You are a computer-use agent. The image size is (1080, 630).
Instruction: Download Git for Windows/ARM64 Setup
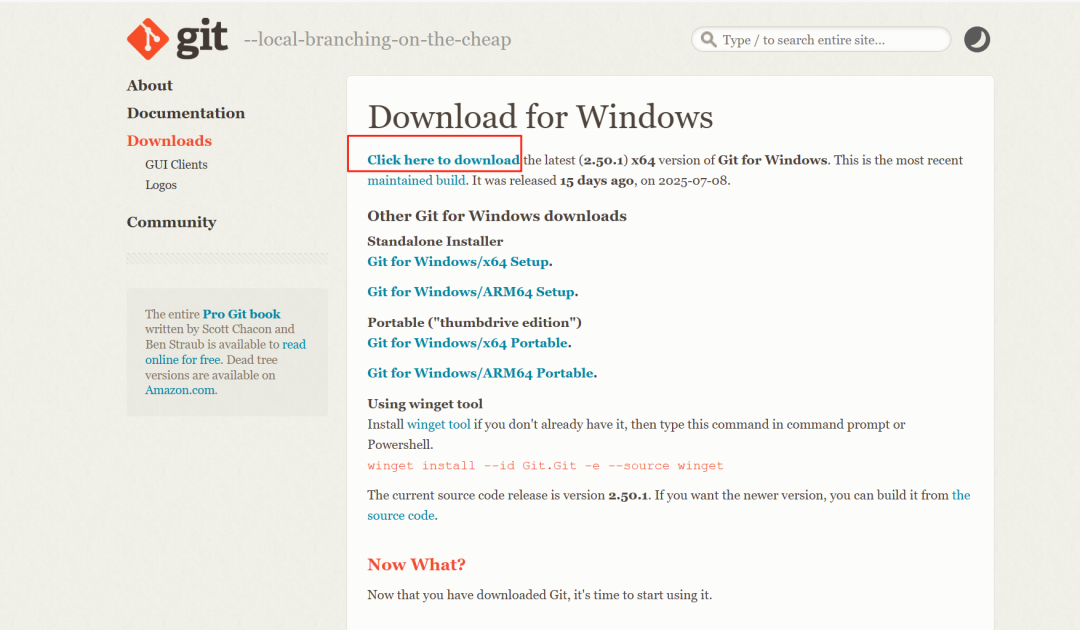click(x=471, y=292)
